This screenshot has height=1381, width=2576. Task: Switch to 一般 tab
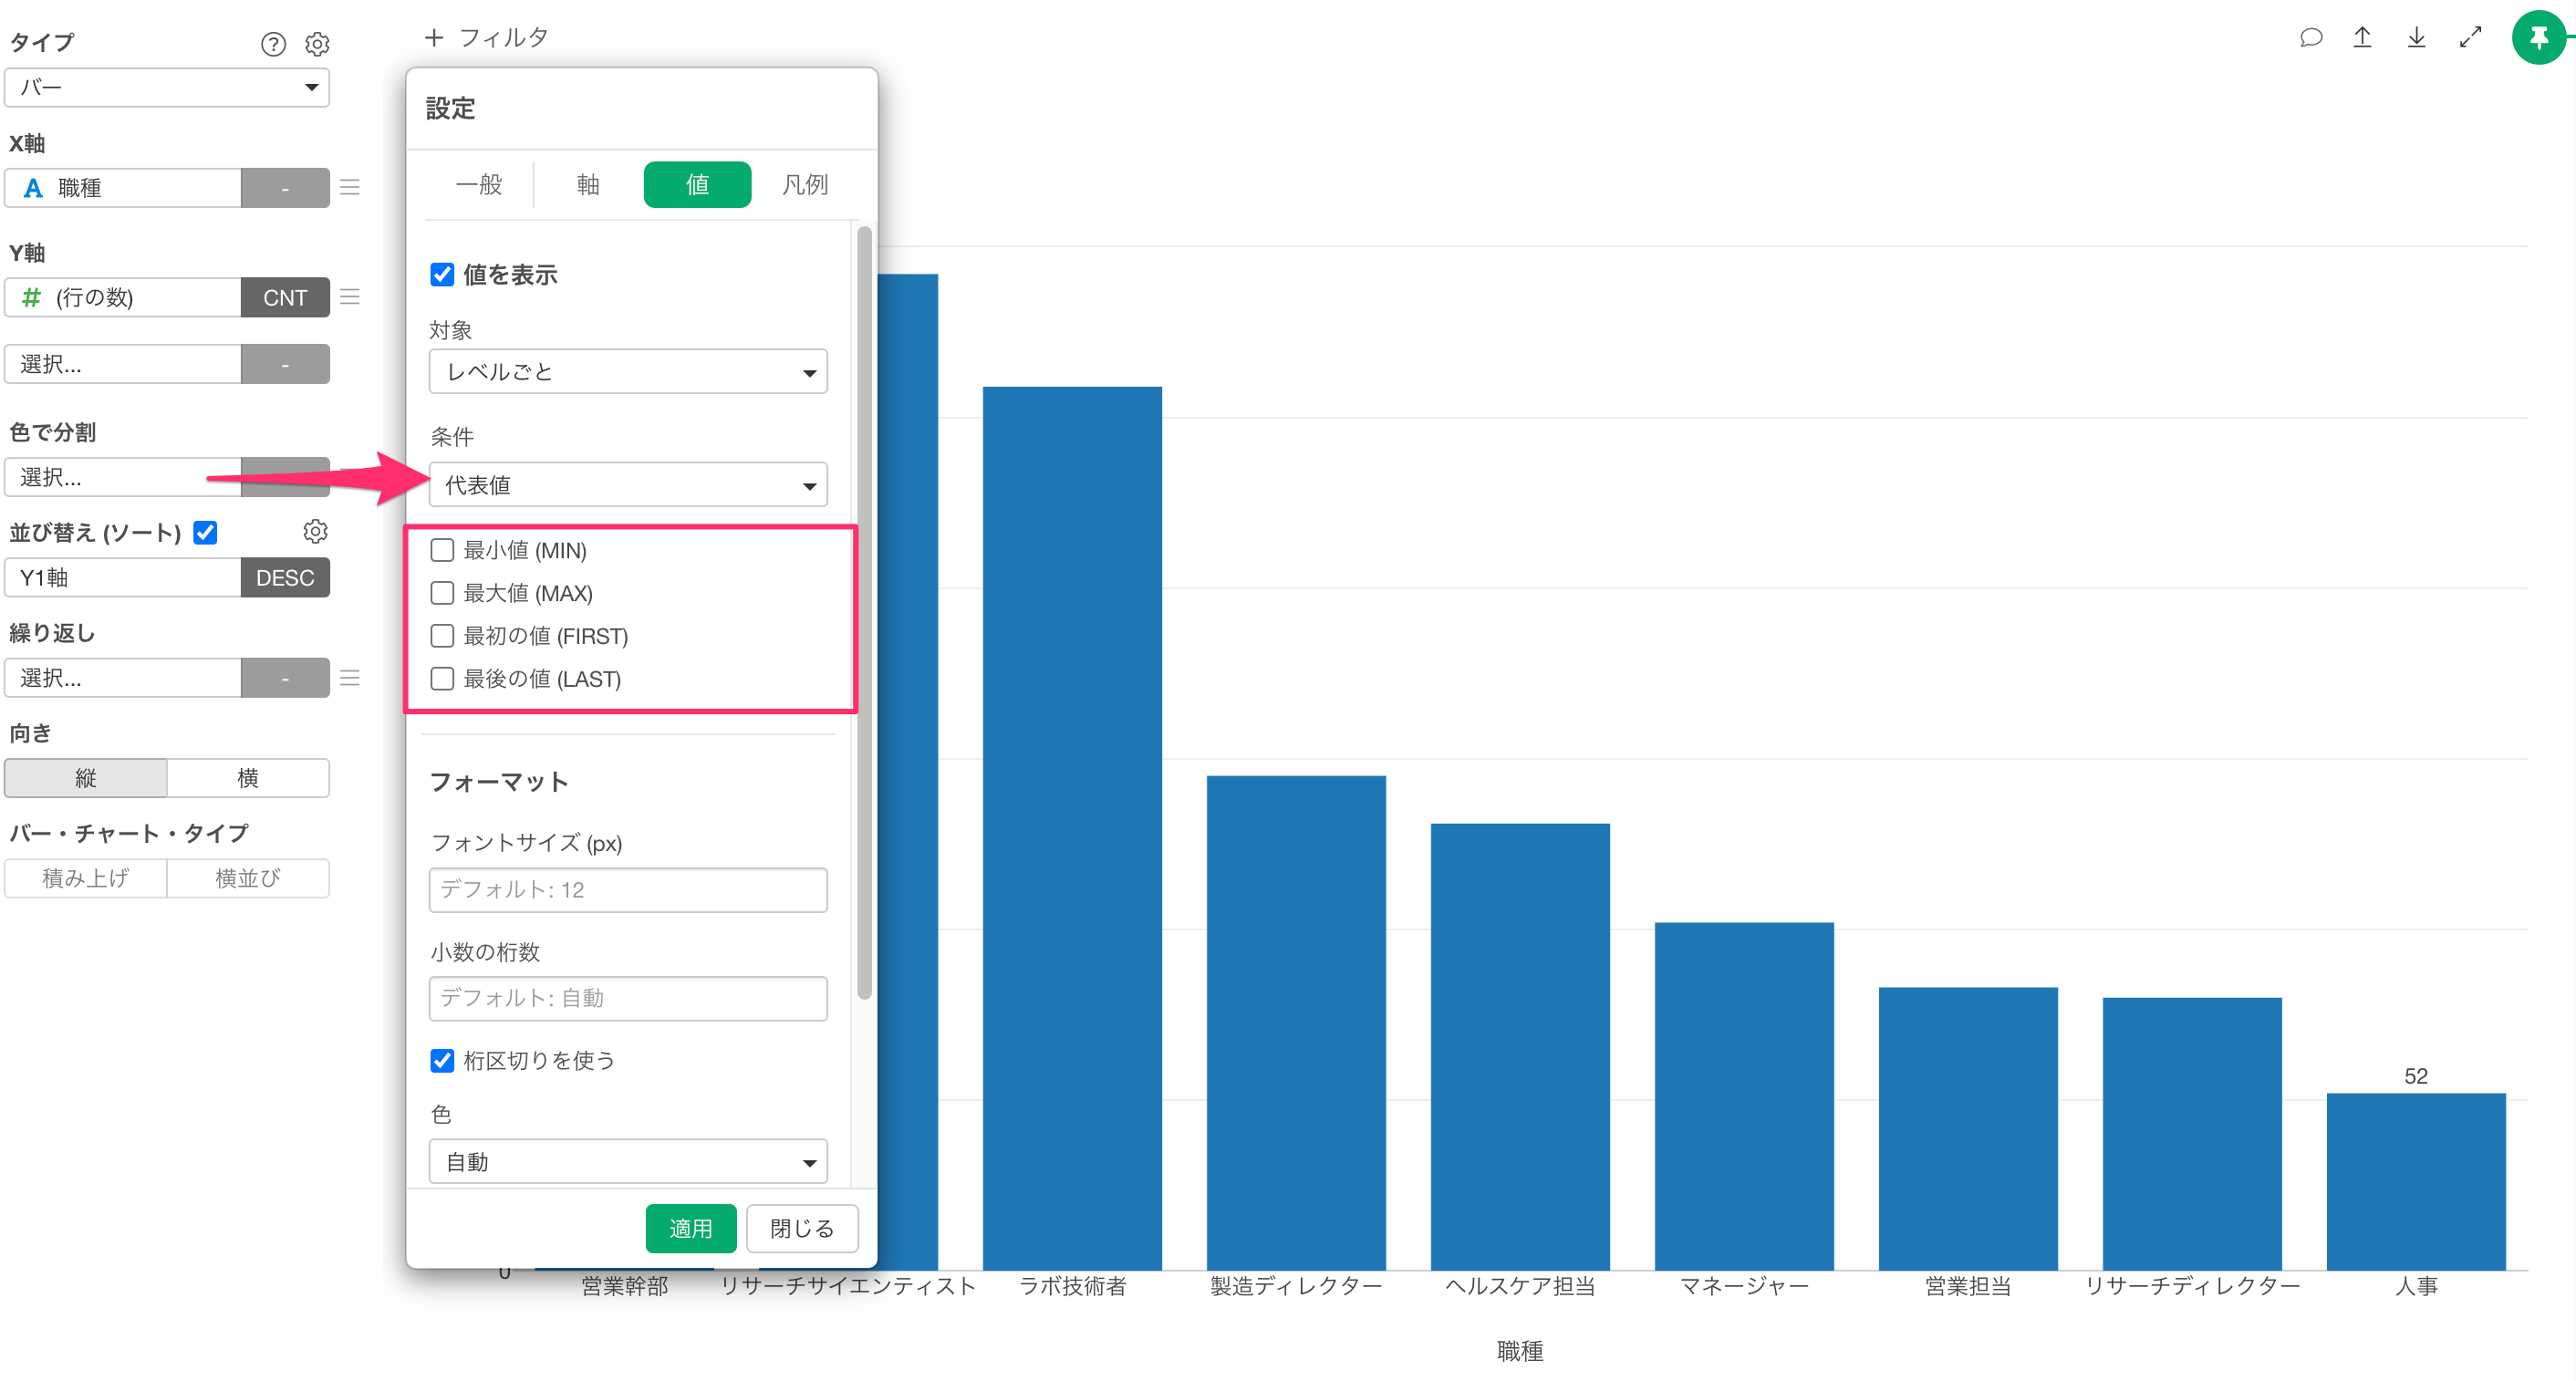tap(479, 184)
